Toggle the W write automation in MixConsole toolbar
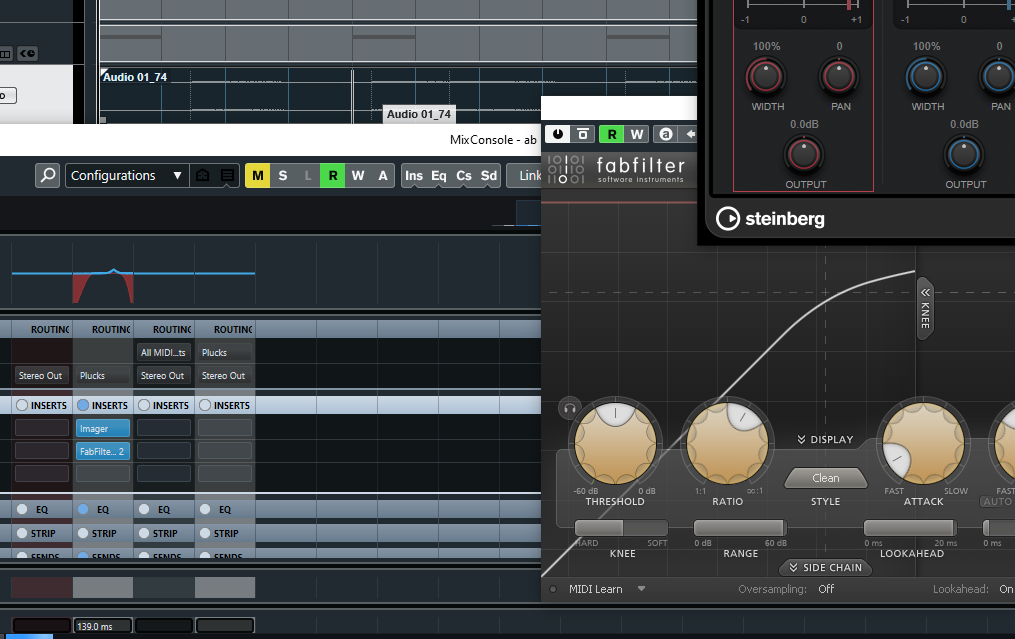 click(x=358, y=175)
